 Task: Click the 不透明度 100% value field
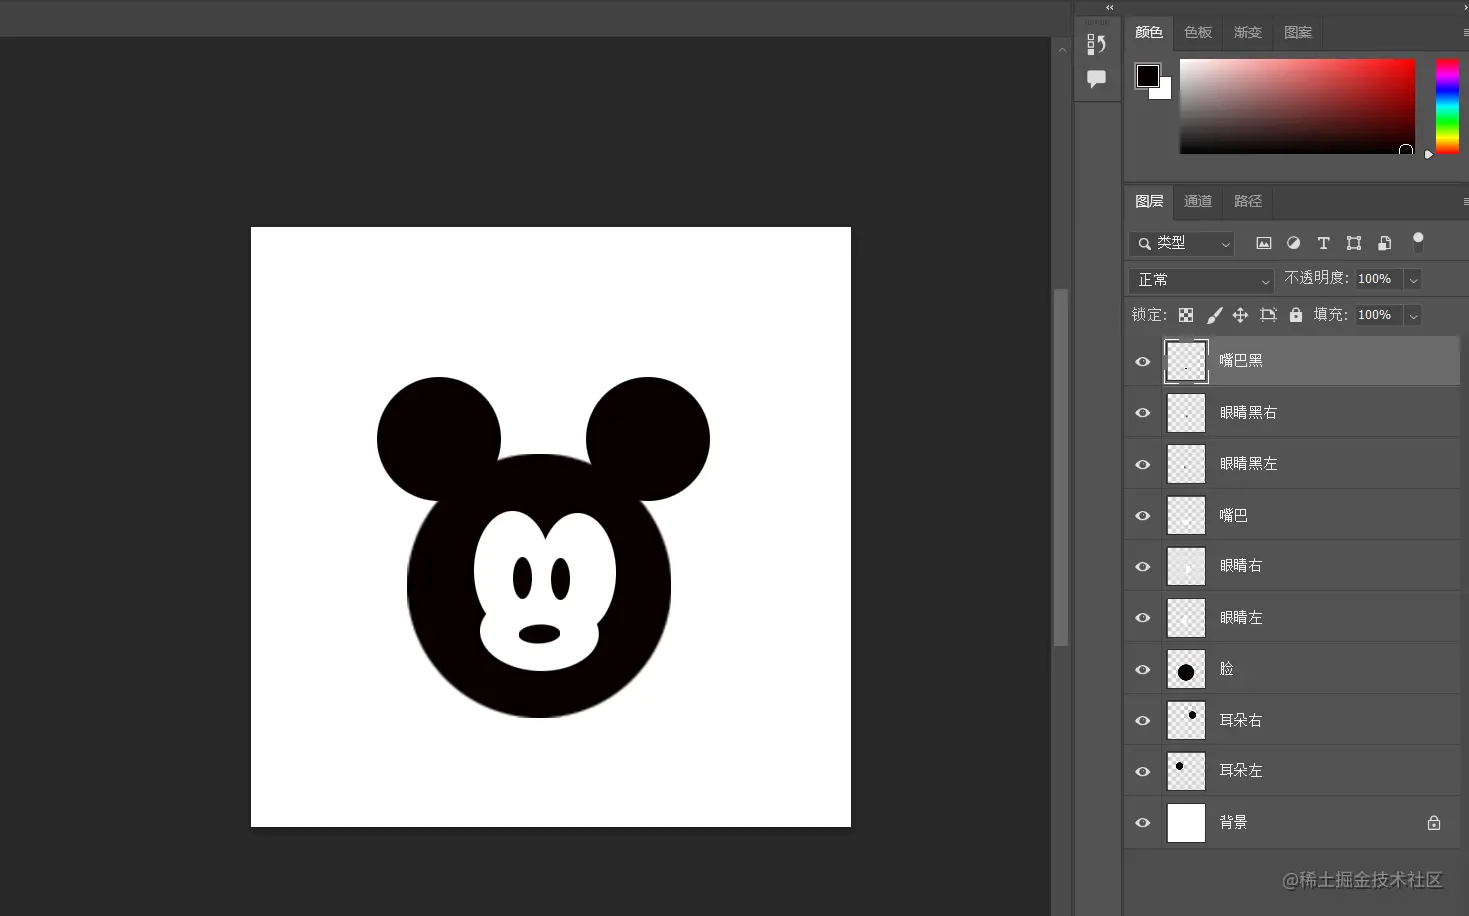point(1378,279)
